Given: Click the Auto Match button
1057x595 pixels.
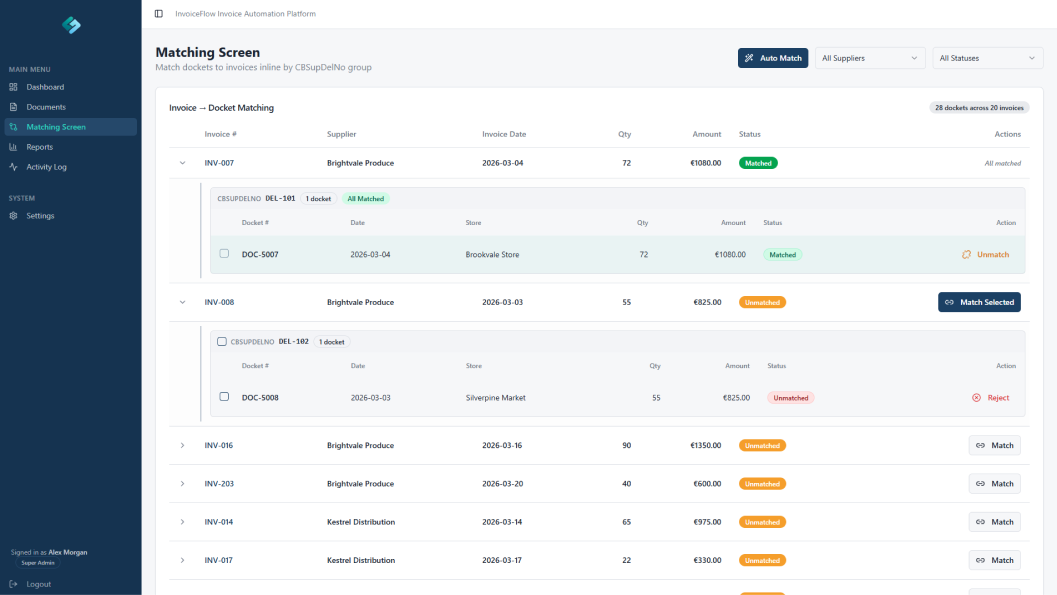Looking at the screenshot, I should 773,58.
